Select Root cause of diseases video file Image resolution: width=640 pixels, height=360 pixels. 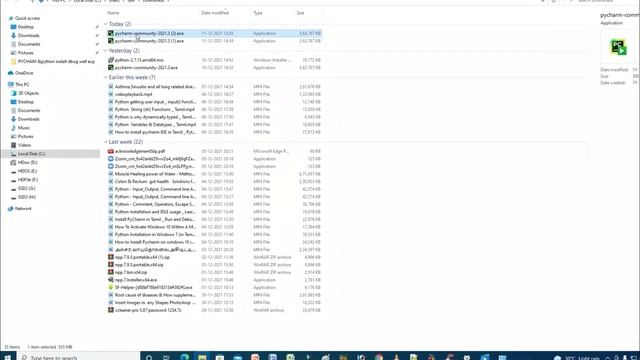155,295
